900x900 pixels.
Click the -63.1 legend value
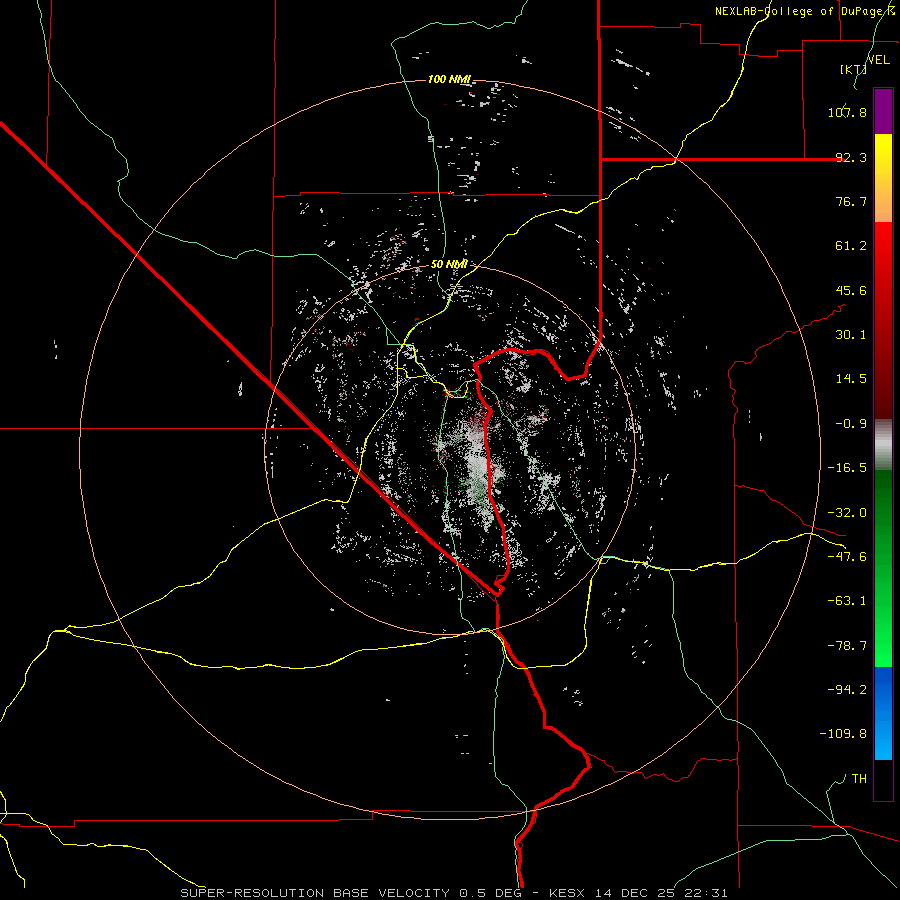(x=847, y=601)
